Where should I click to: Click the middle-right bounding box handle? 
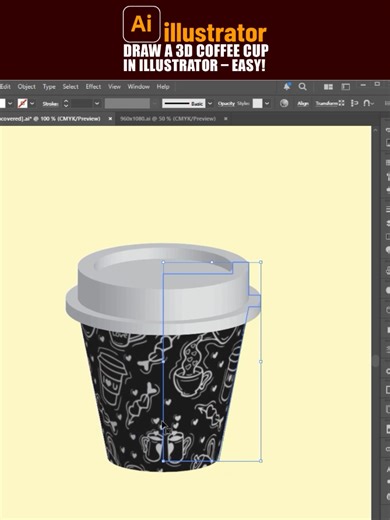261,361
